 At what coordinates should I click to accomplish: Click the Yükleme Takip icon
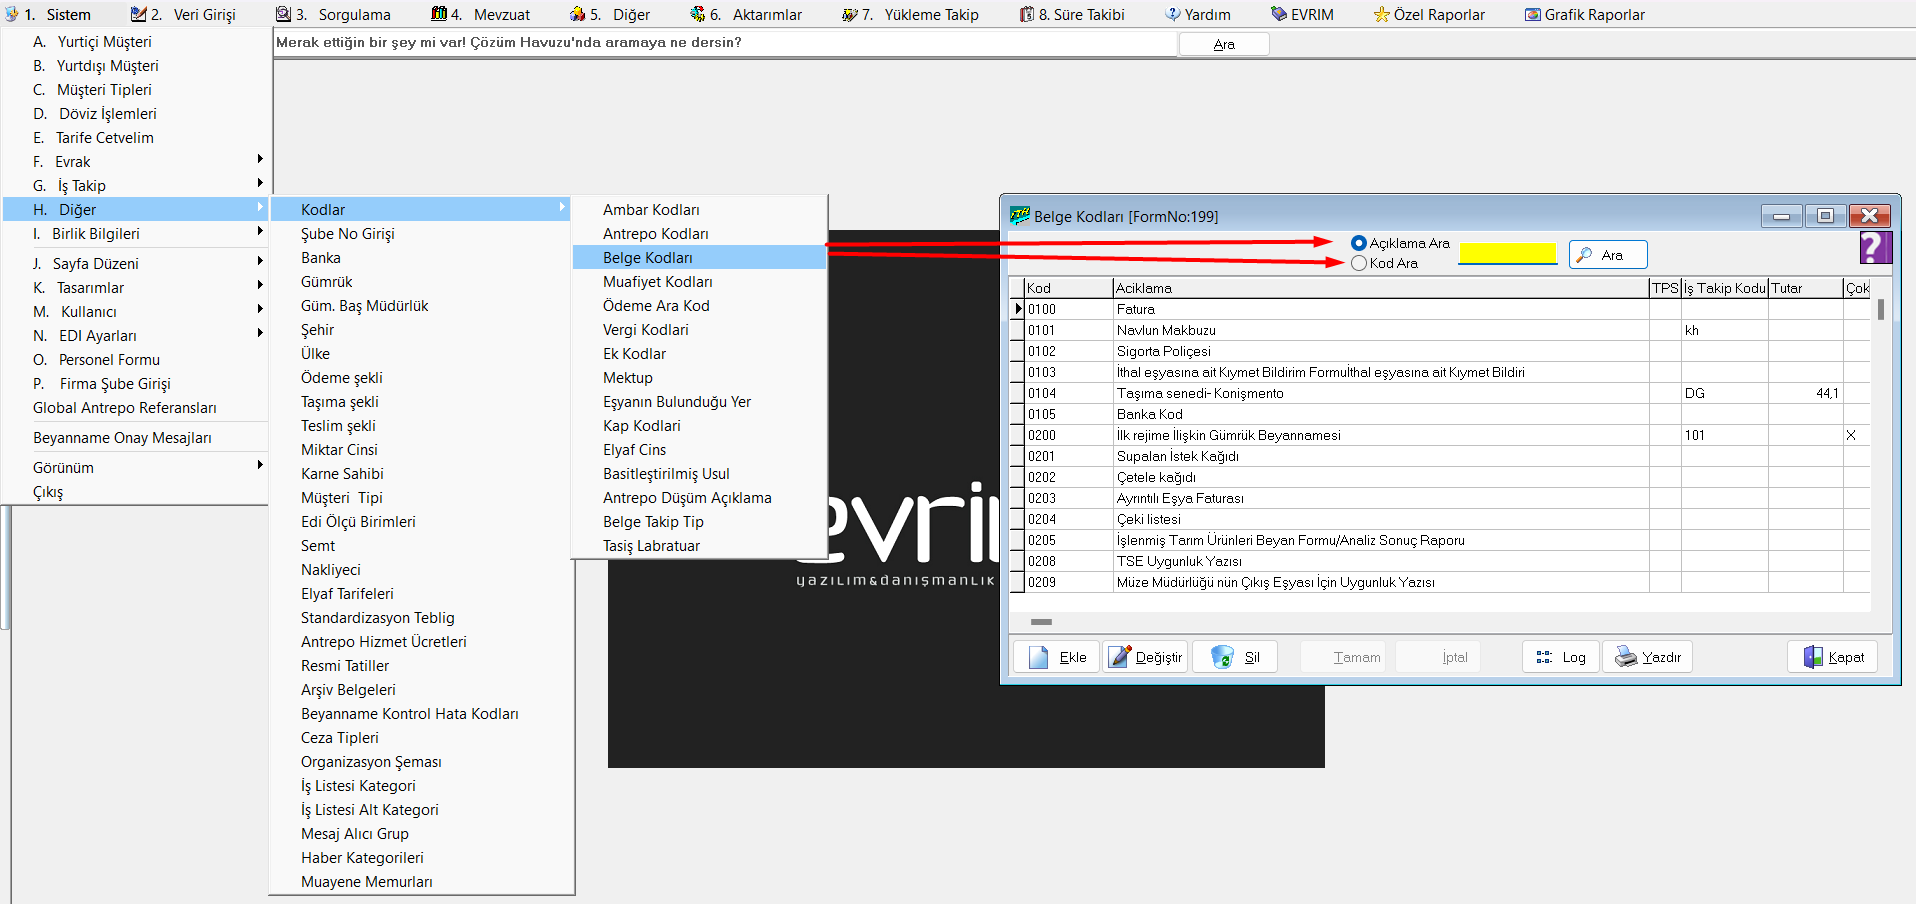(849, 14)
